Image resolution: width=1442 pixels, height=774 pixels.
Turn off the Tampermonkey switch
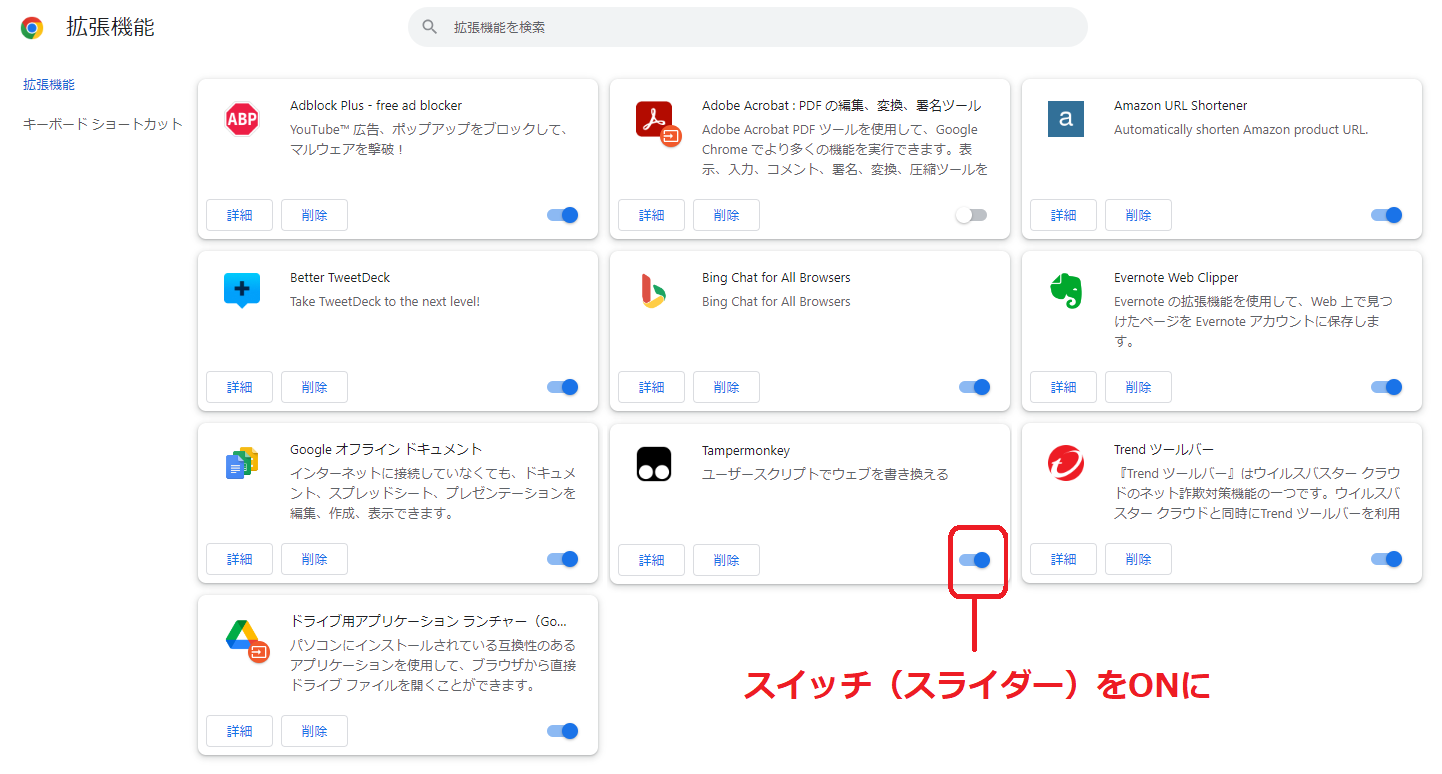975,560
